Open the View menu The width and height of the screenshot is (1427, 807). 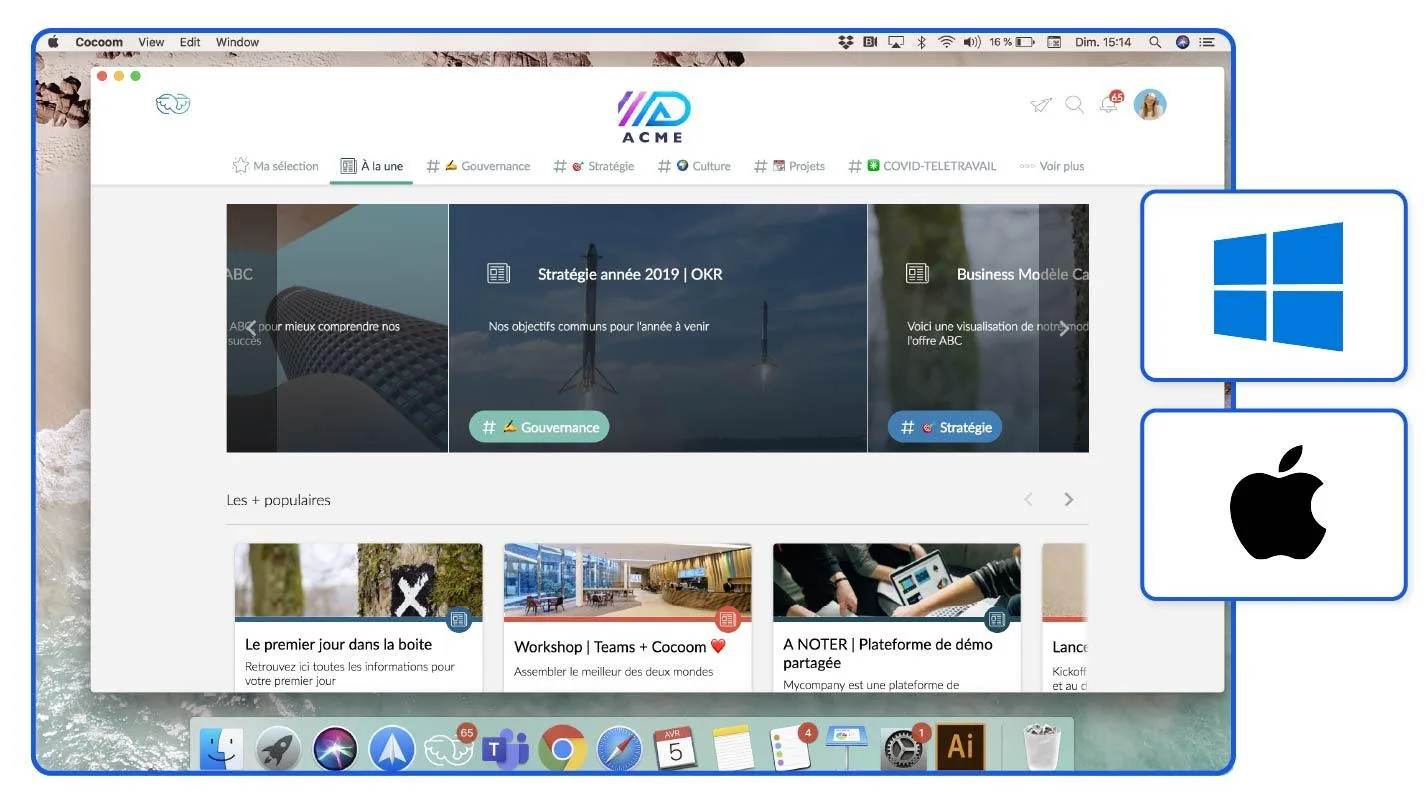click(151, 42)
